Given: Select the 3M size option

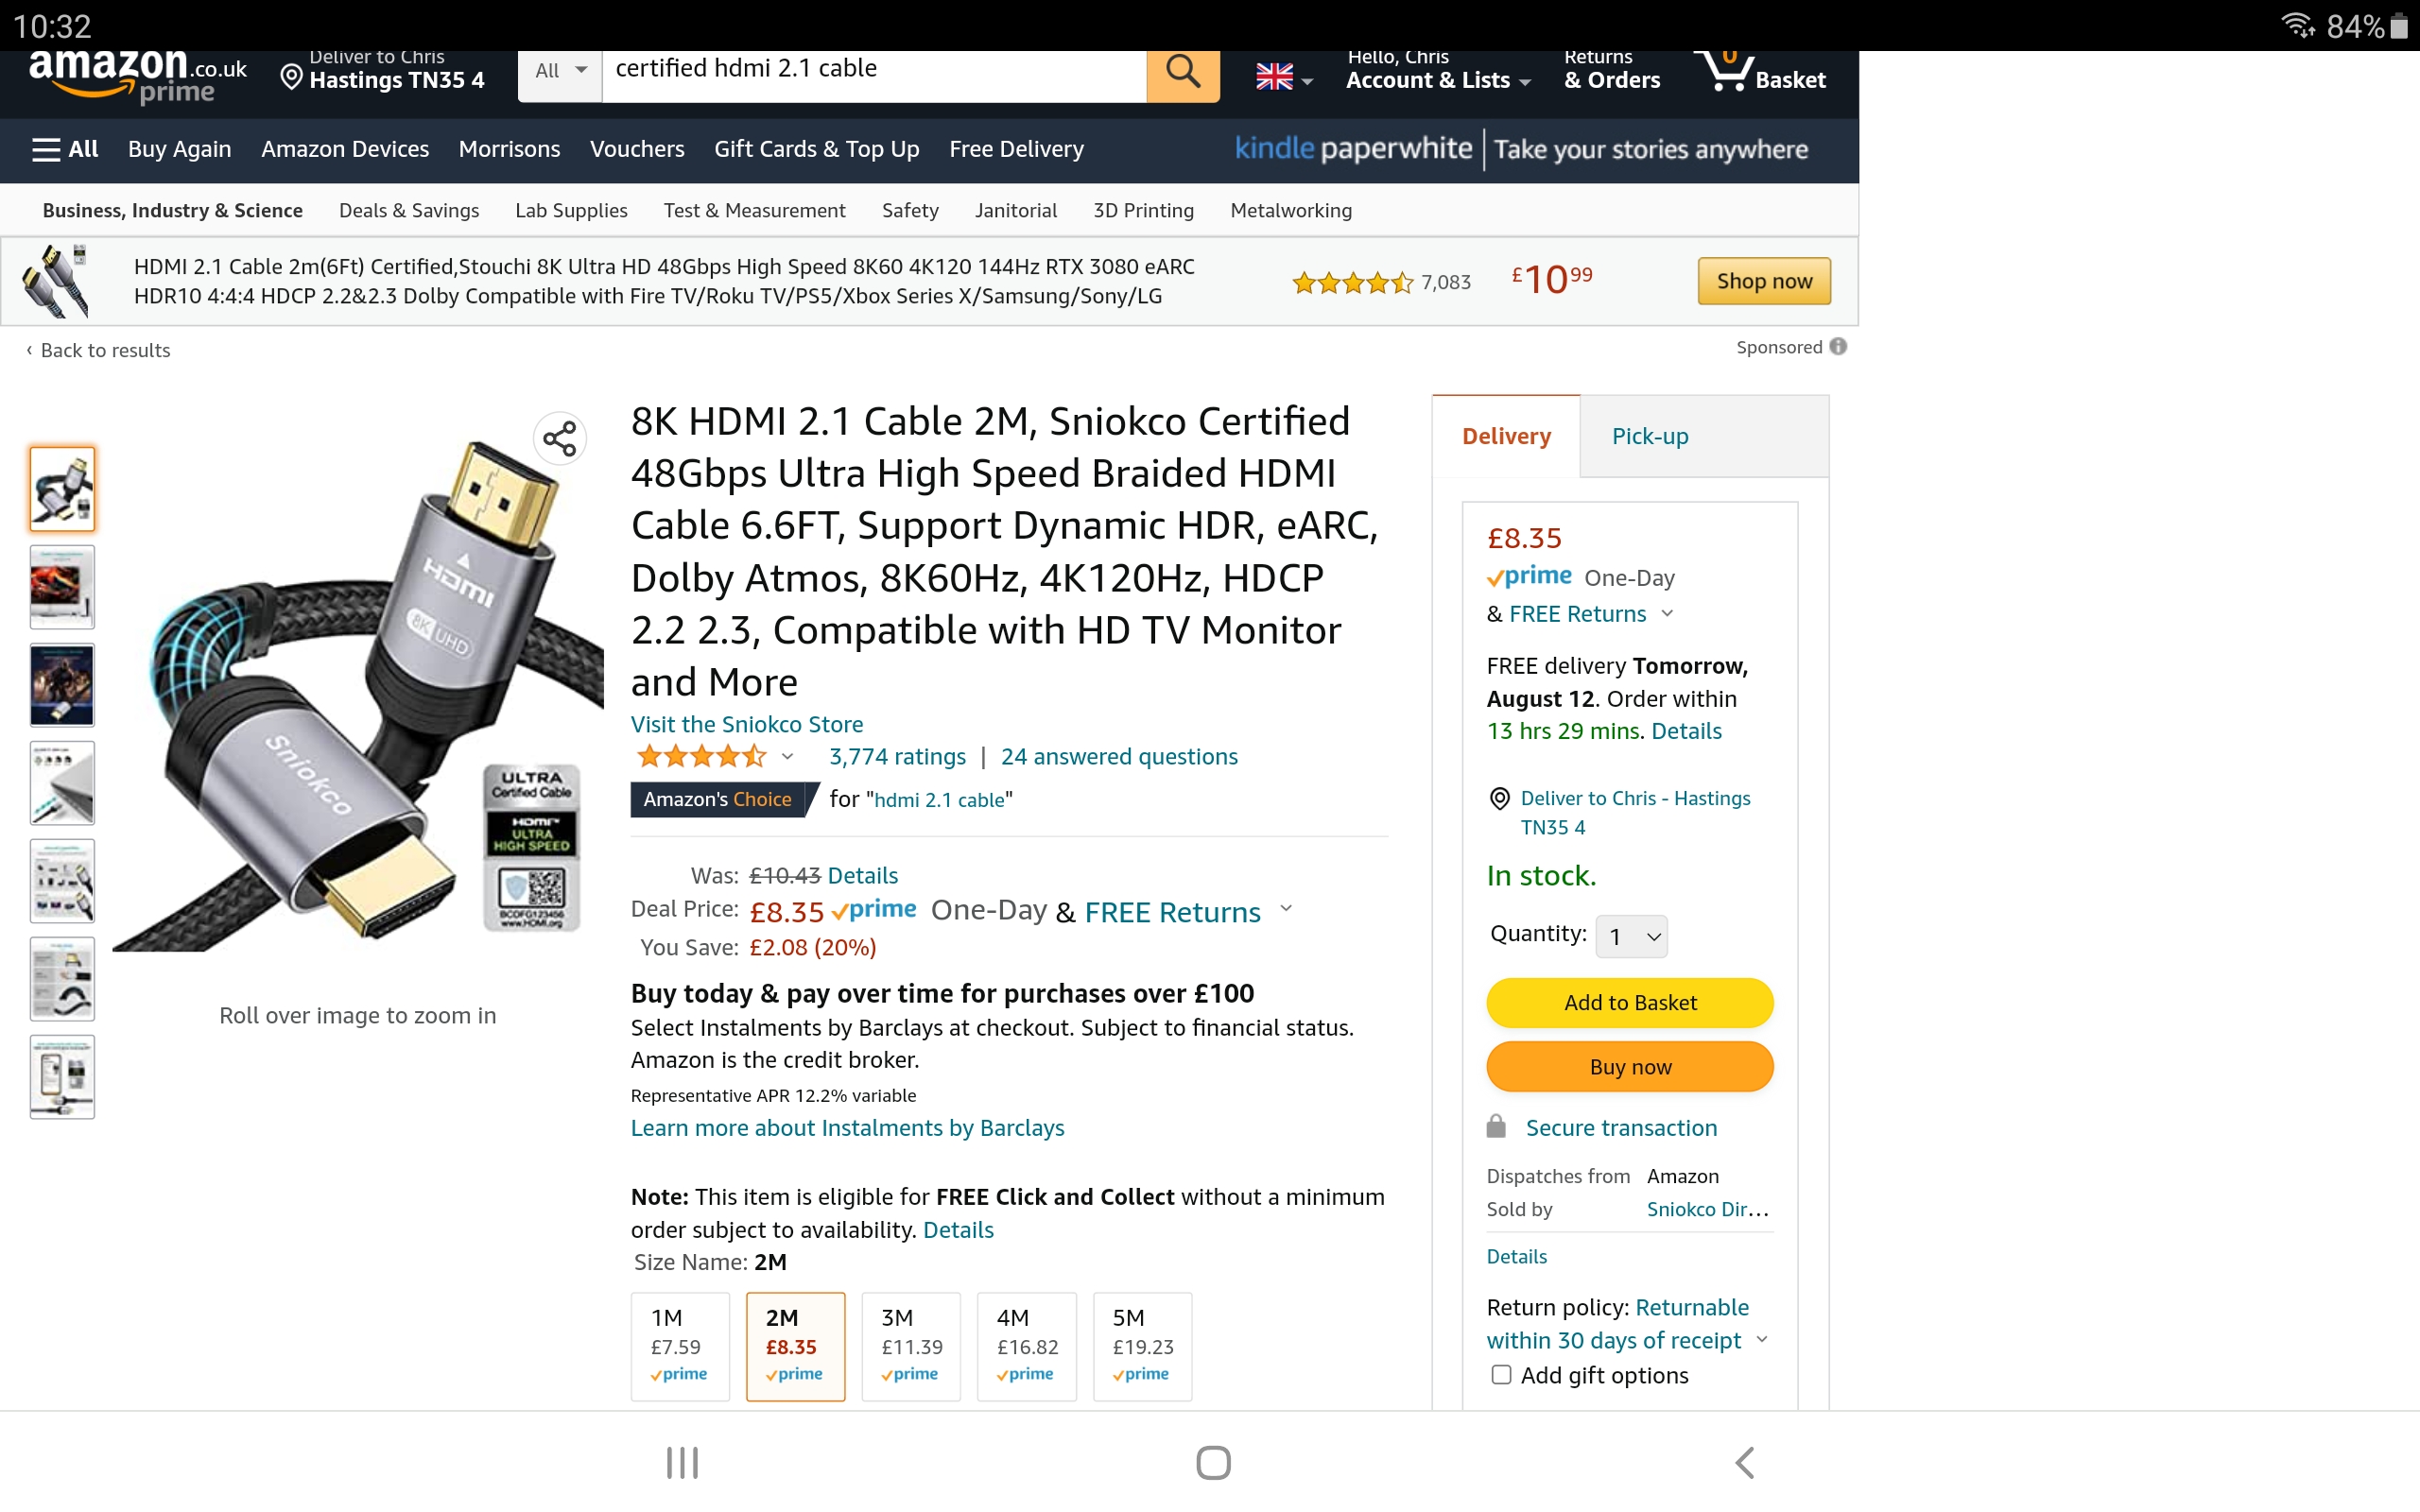Looking at the screenshot, I should point(911,1346).
